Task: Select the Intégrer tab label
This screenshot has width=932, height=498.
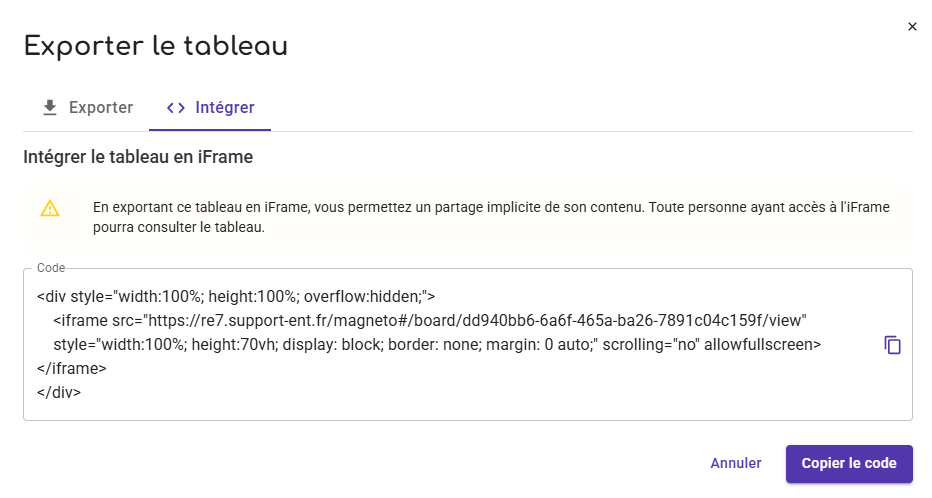Action: 224,108
